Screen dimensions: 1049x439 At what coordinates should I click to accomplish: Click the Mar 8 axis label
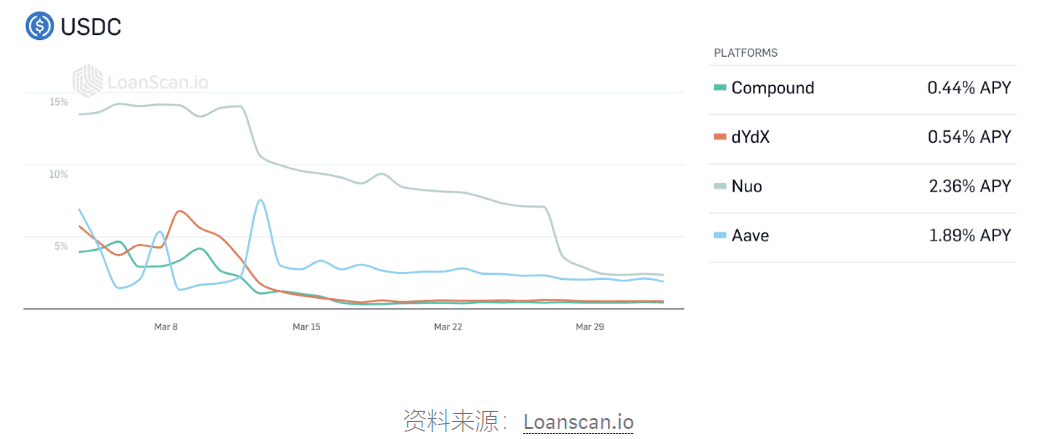tap(166, 327)
